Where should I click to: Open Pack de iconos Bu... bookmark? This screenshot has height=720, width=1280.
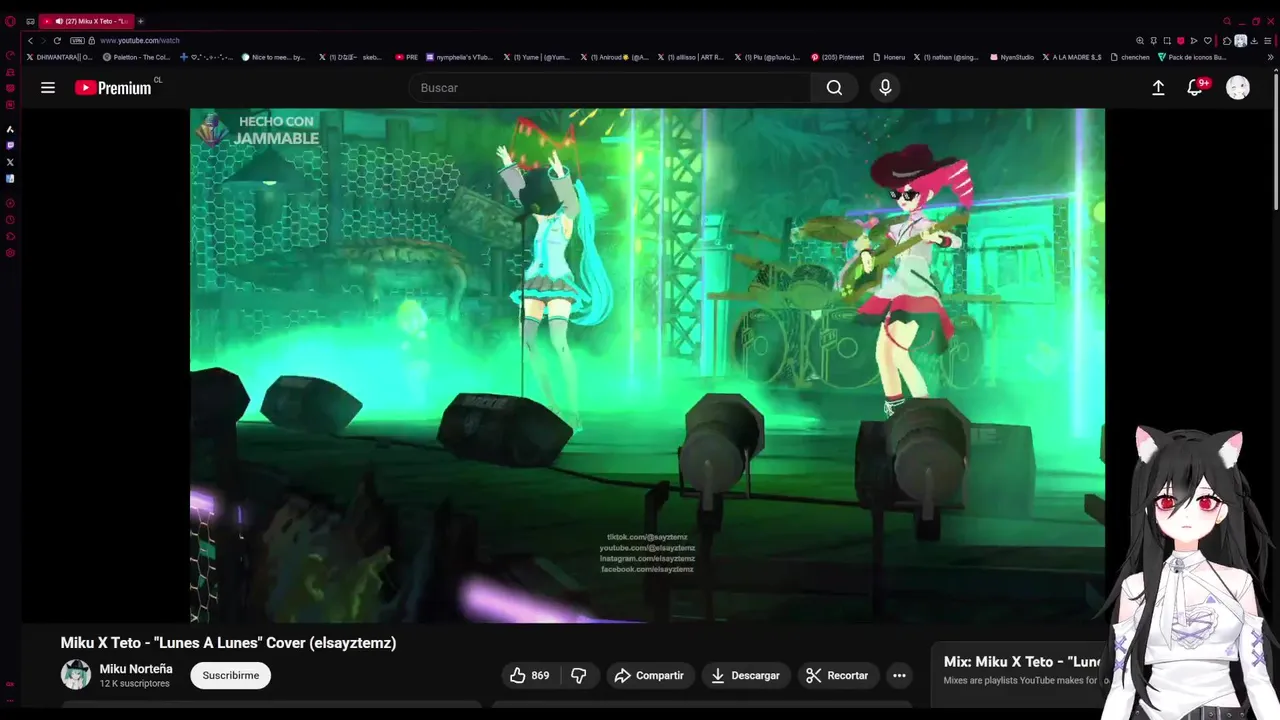click(1192, 57)
